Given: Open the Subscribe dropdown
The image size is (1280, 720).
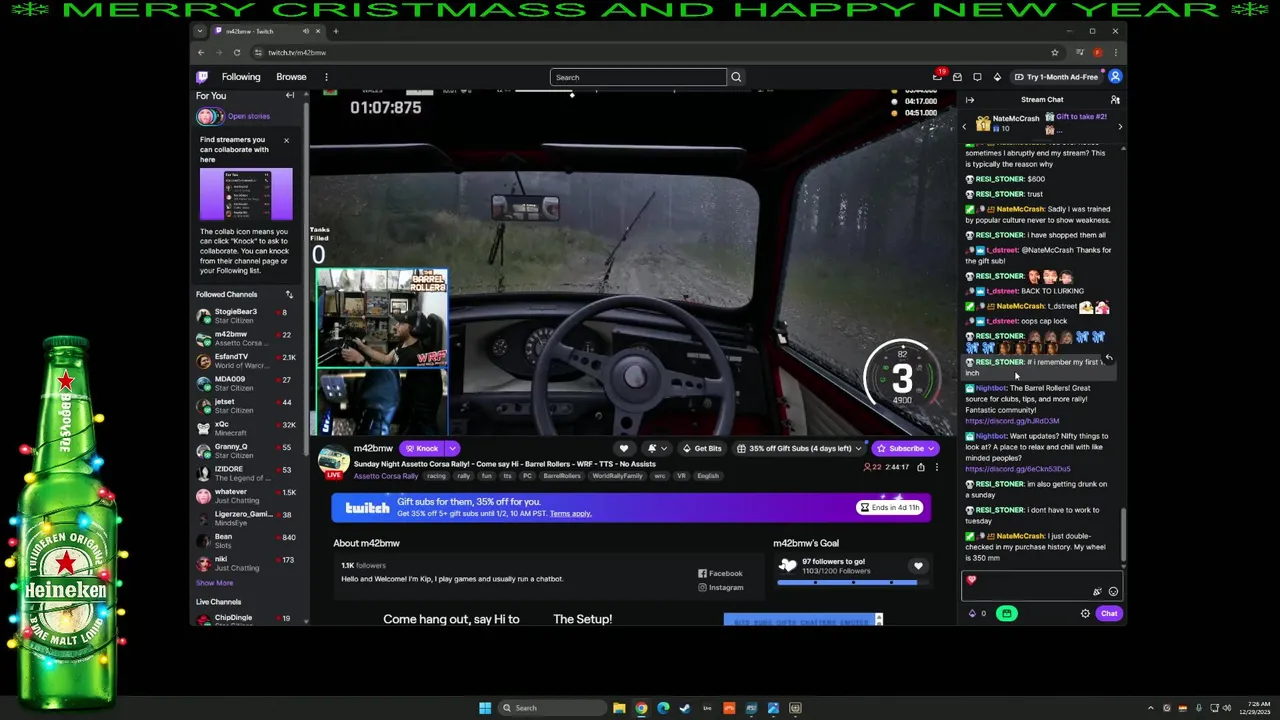Looking at the screenshot, I should click(x=932, y=448).
